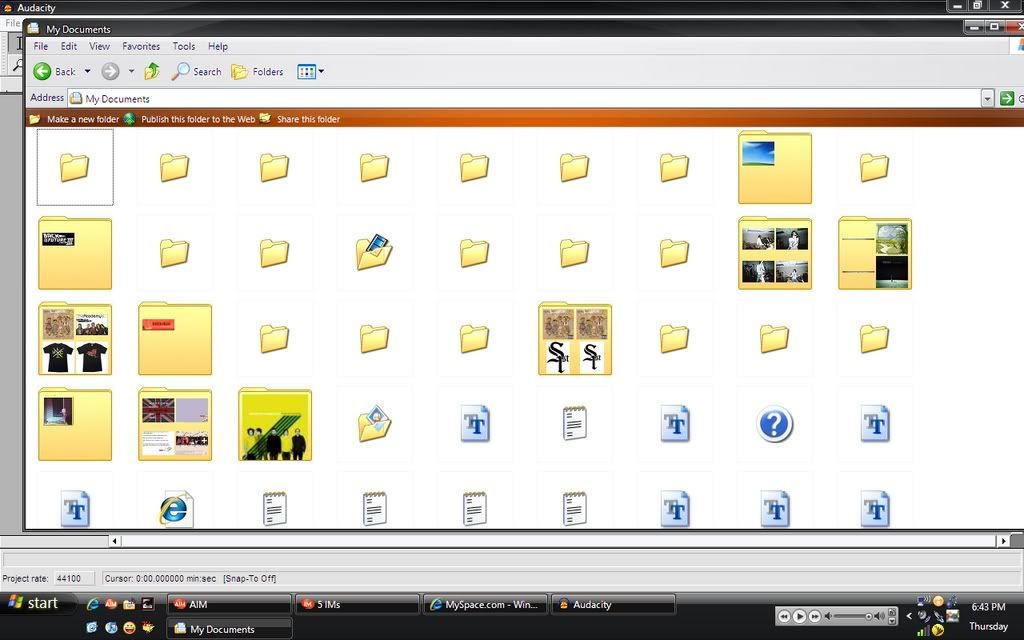This screenshot has width=1024, height=640.
Task: Click 'Publish this folder to the Web'
Action: (198, 119)
